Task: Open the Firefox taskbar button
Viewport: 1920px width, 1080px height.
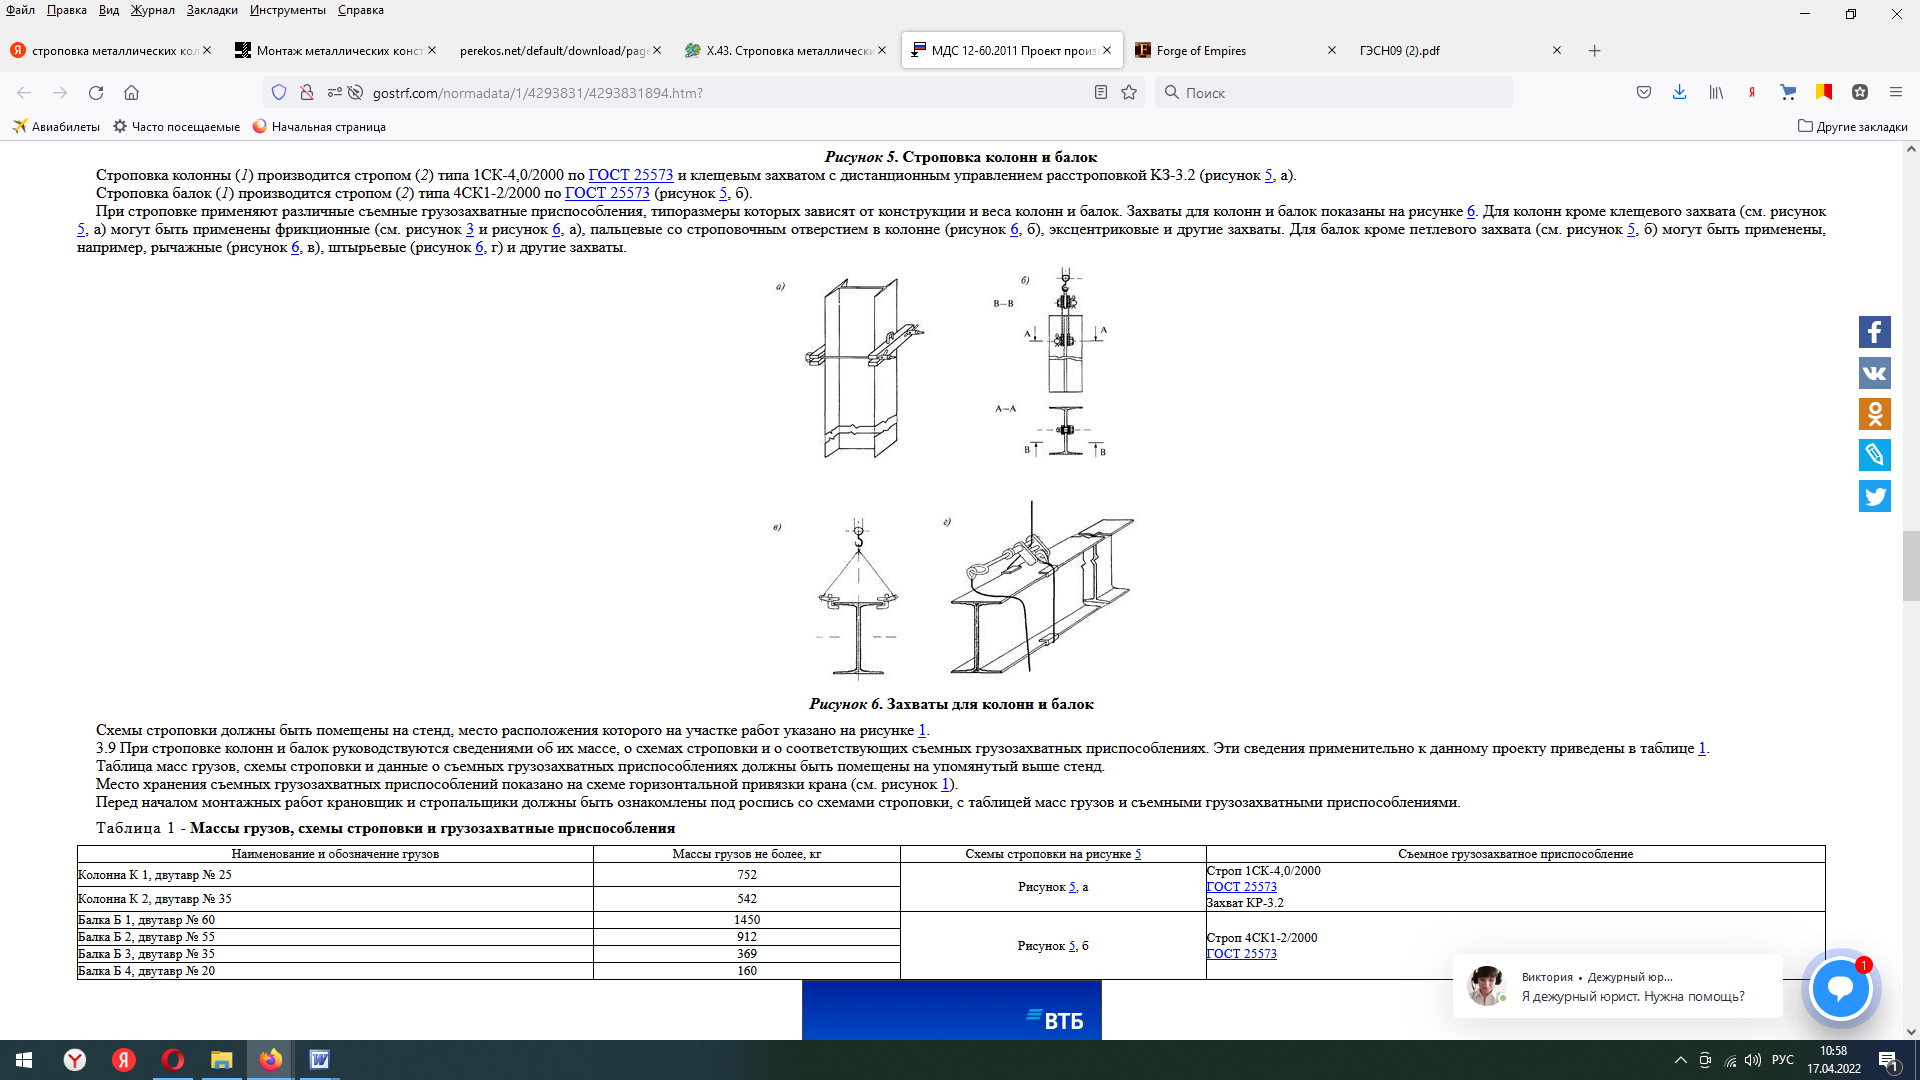Action: tap(271, 1060)
